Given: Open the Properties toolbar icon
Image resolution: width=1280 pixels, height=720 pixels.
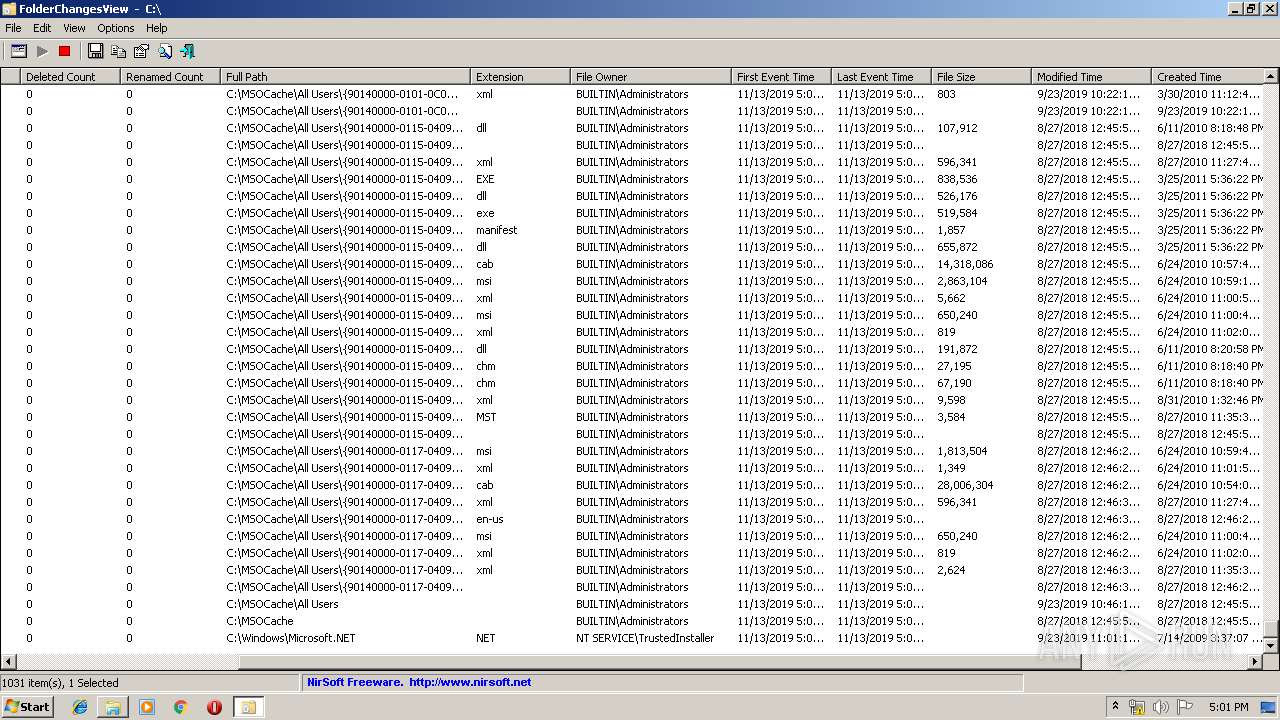Looking at the screenshot, I should pos(141,51).
